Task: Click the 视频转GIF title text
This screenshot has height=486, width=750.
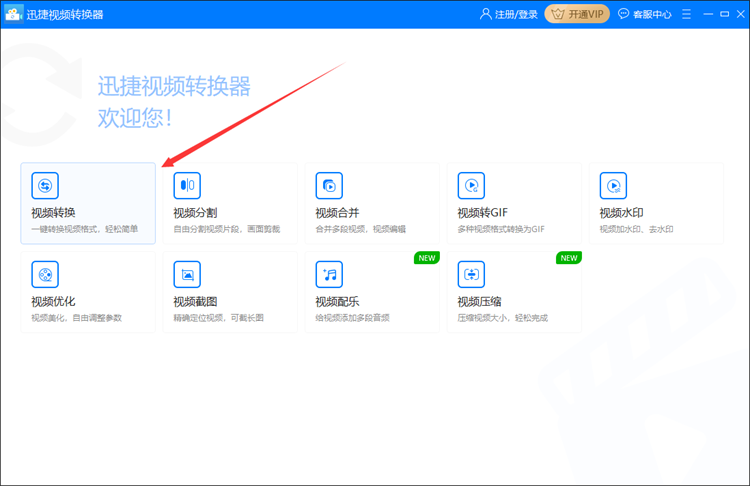Action: click(482, 212)
